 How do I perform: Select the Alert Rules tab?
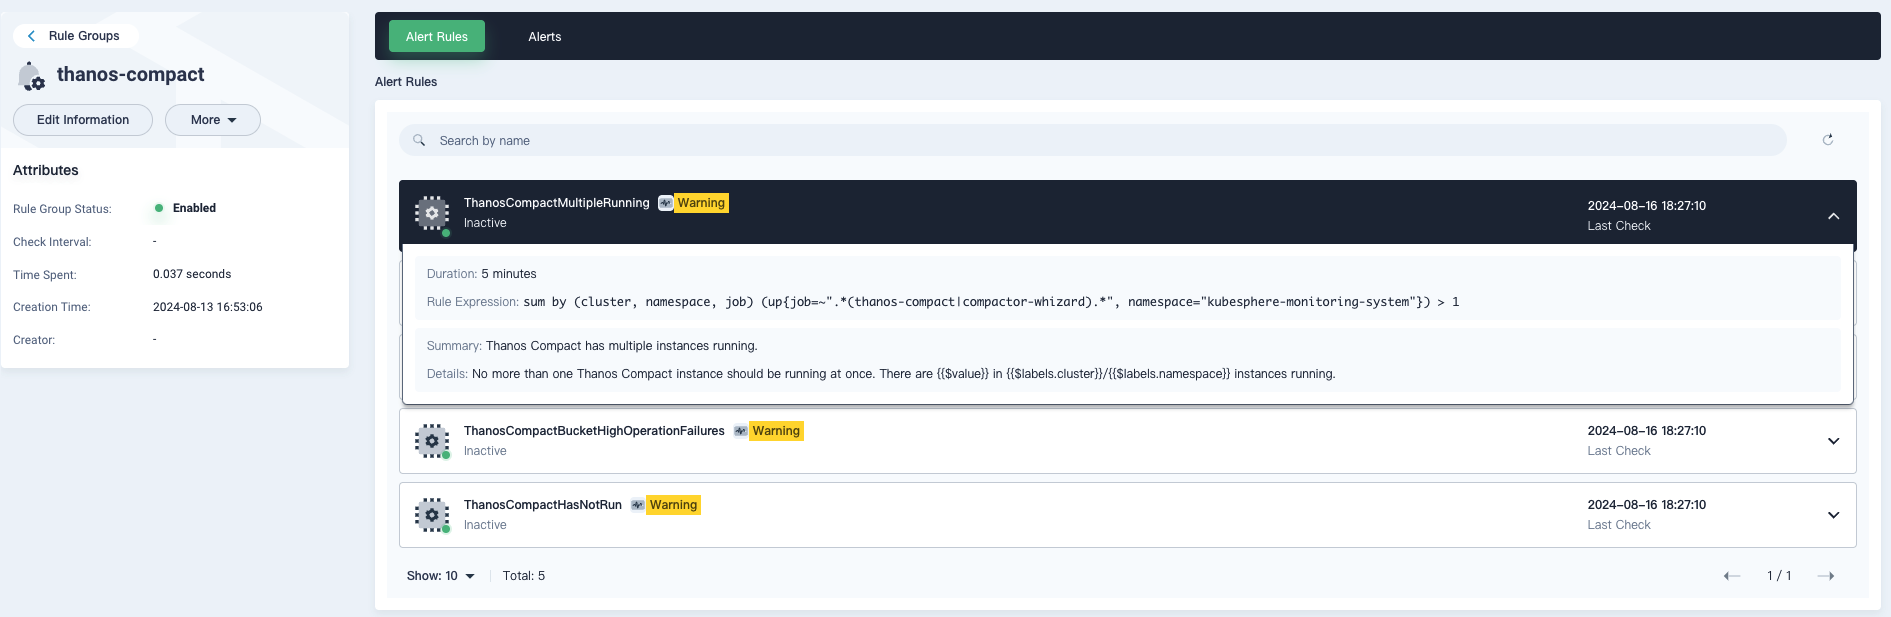point(437,37)
